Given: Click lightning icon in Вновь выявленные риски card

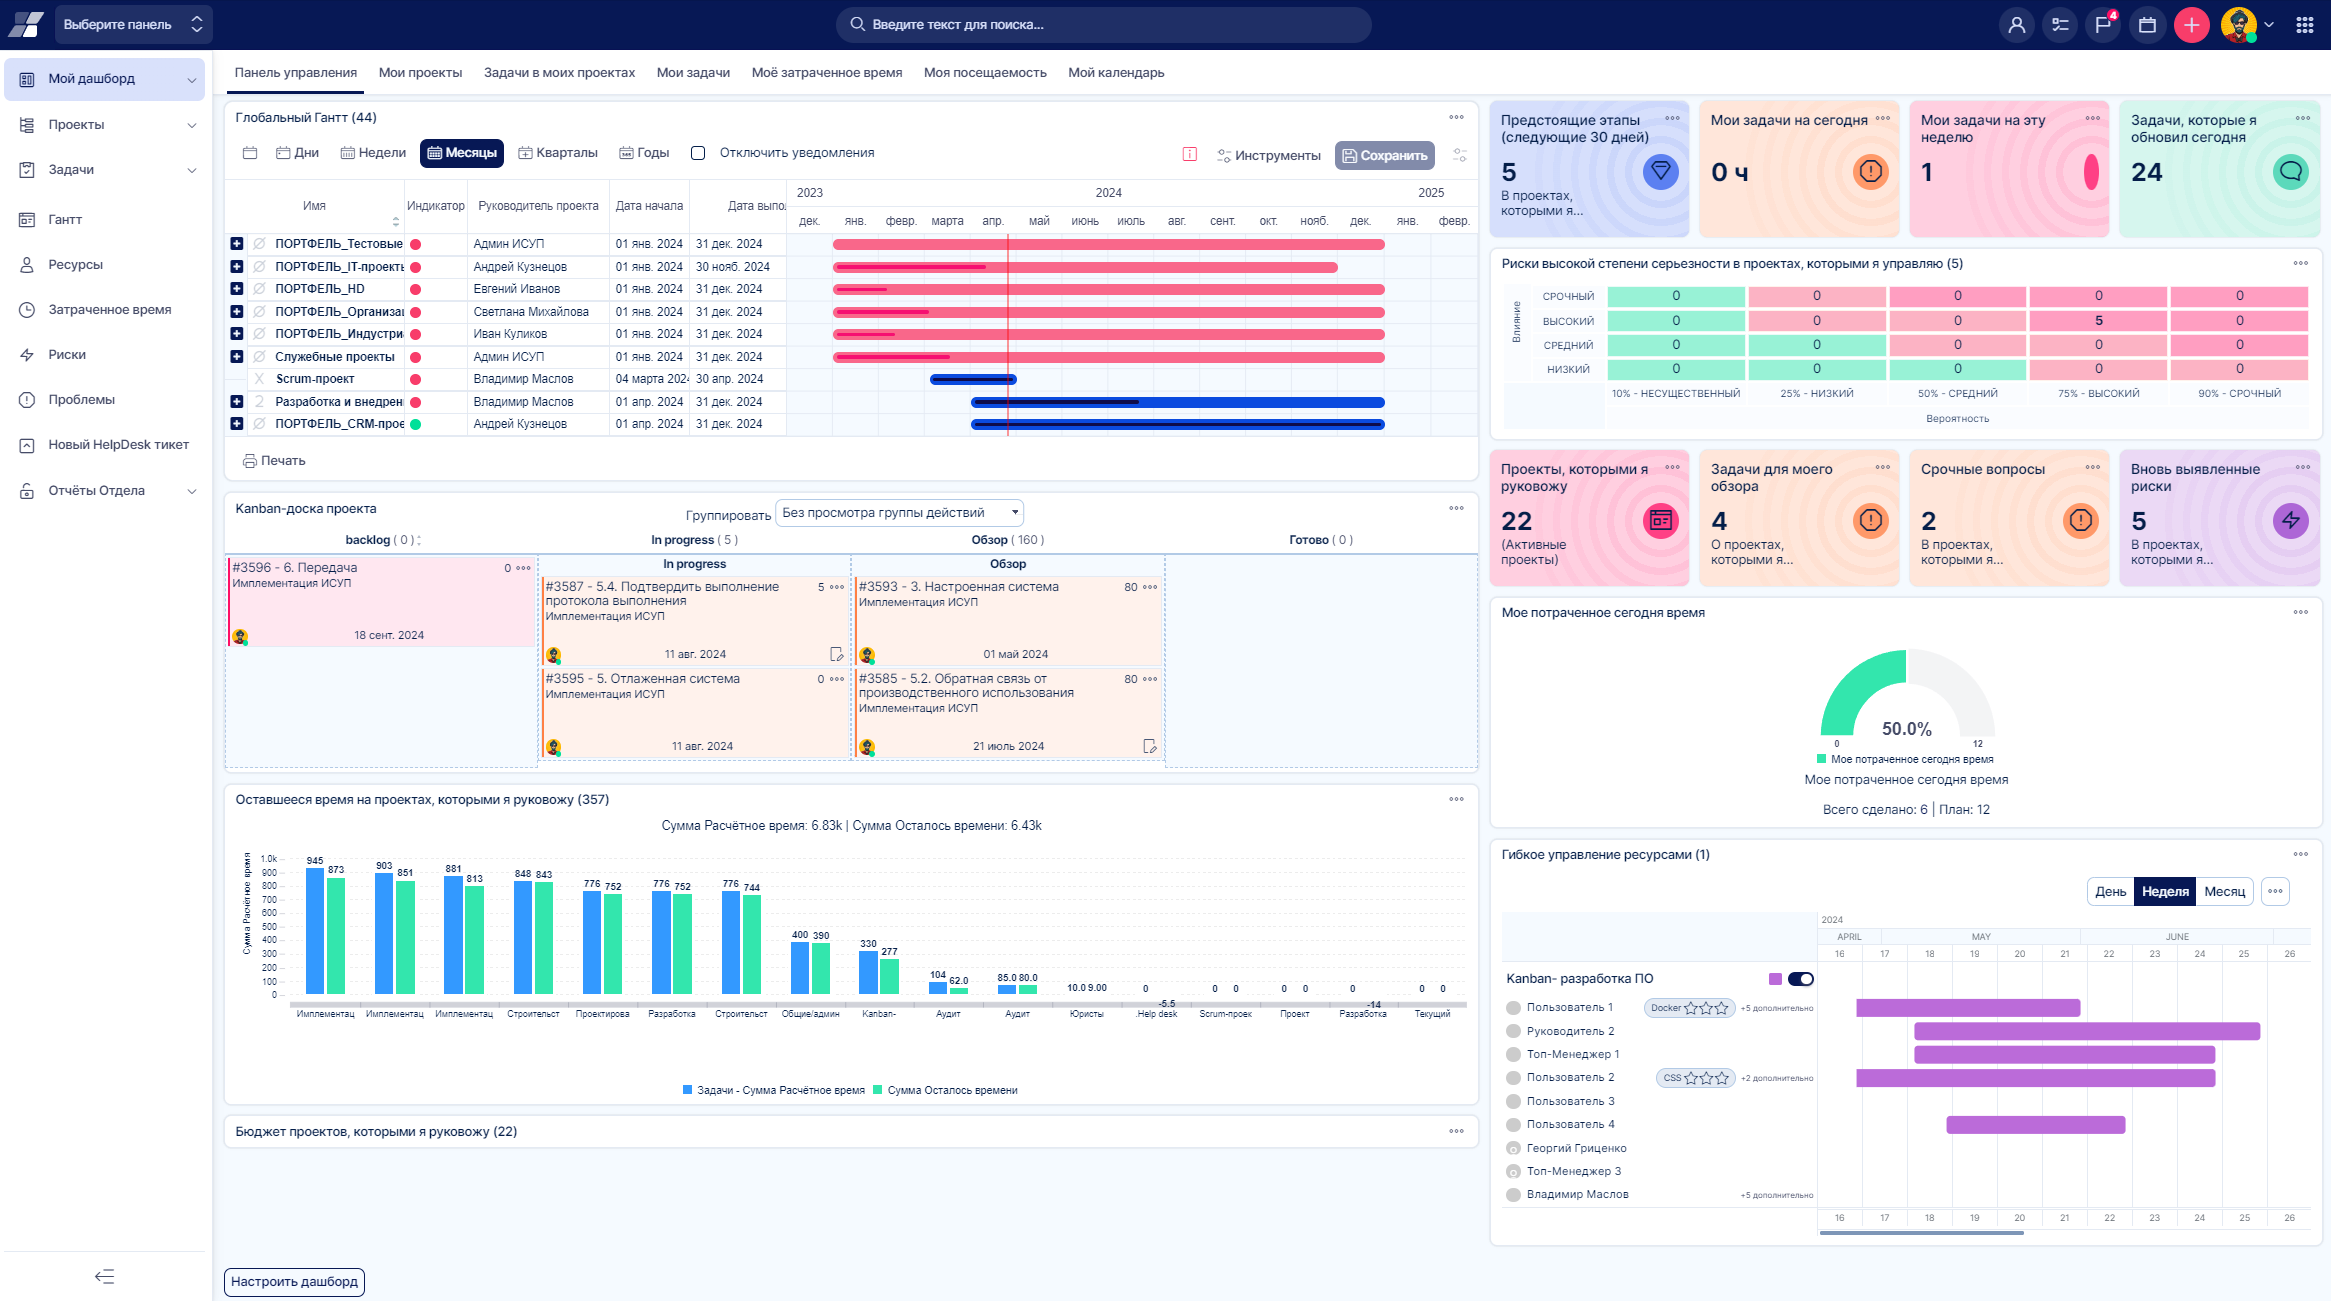Looking at the screenshot, I should point(2290,520).
